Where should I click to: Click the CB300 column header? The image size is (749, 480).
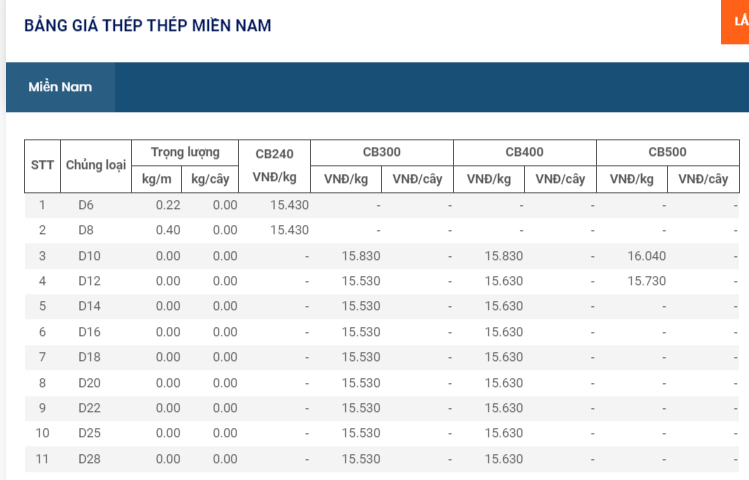(381, 152)
